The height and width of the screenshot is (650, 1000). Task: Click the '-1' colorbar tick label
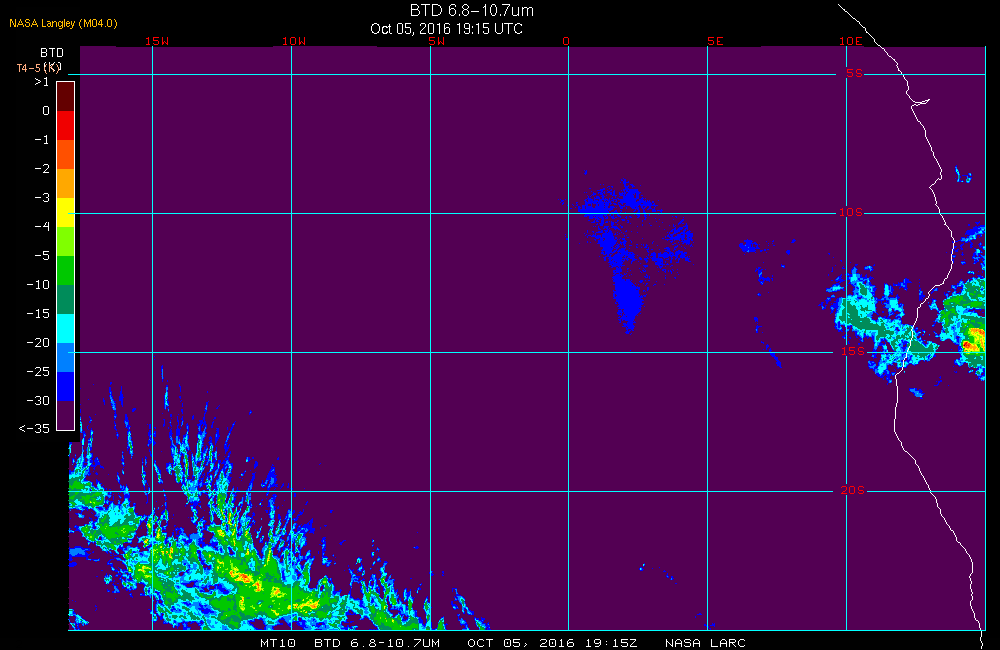[42, 140]
